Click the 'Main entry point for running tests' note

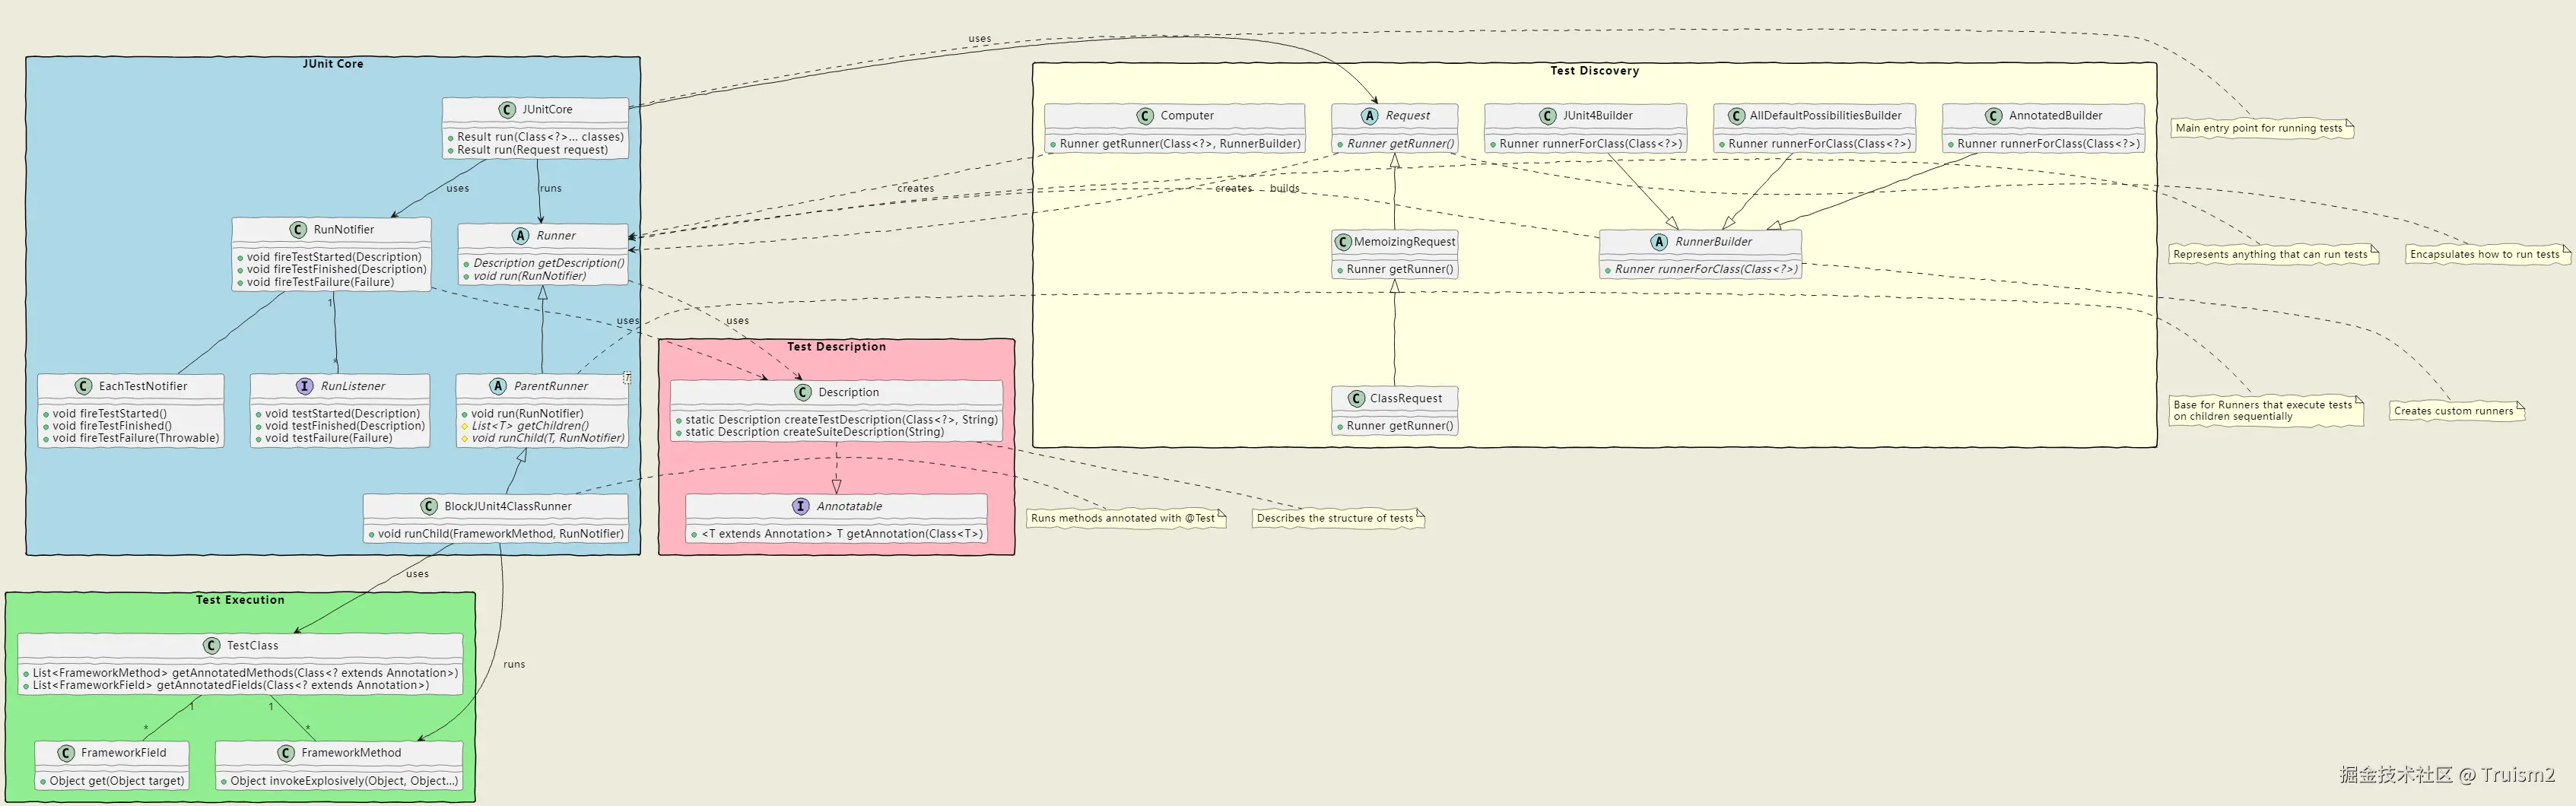(x=2262, y=129)
